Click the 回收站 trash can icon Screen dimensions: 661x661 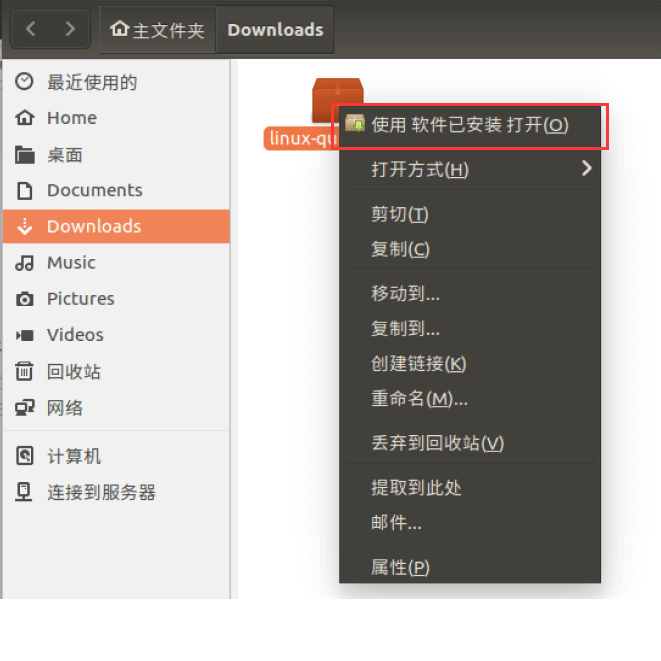click(x=24, y=371)
